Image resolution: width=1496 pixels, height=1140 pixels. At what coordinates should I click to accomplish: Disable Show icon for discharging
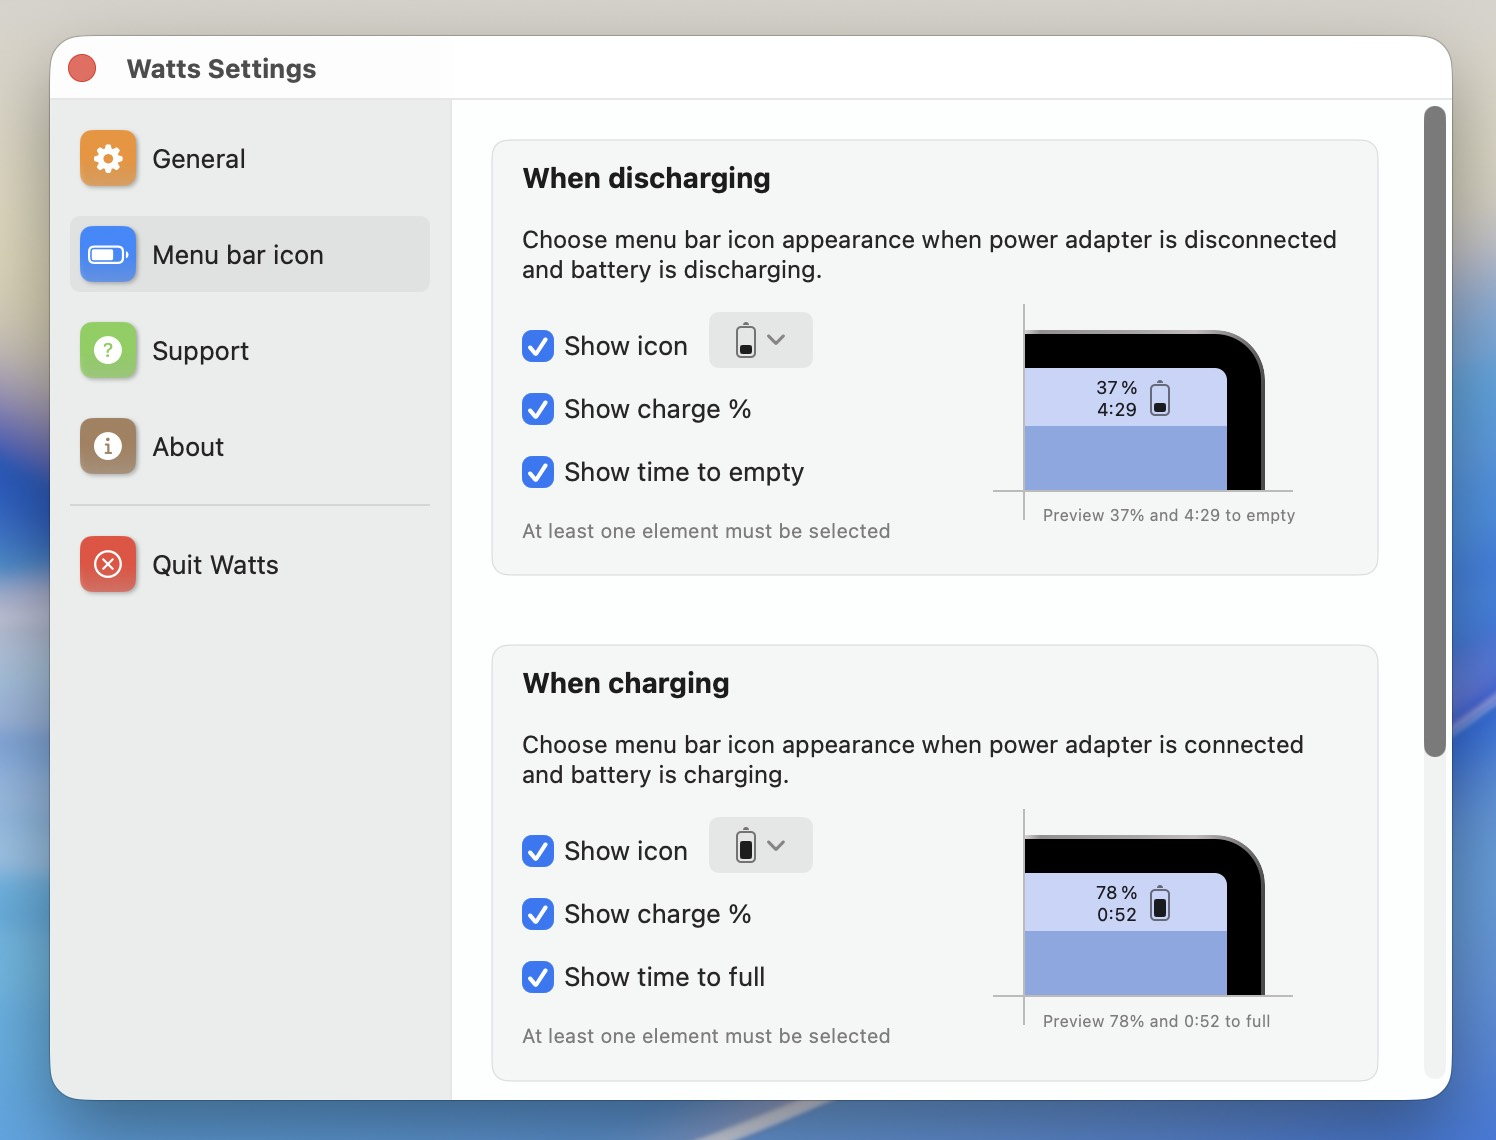538,345
